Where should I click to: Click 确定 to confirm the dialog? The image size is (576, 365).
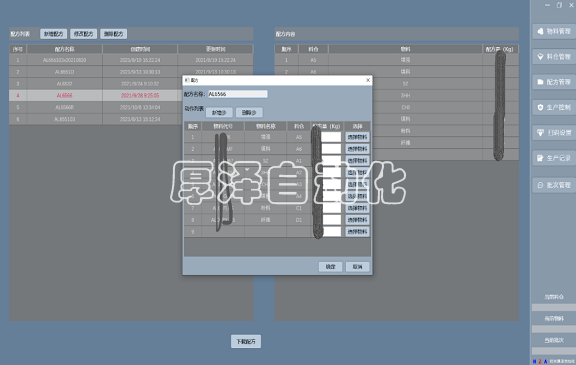(x=330, y=267)
